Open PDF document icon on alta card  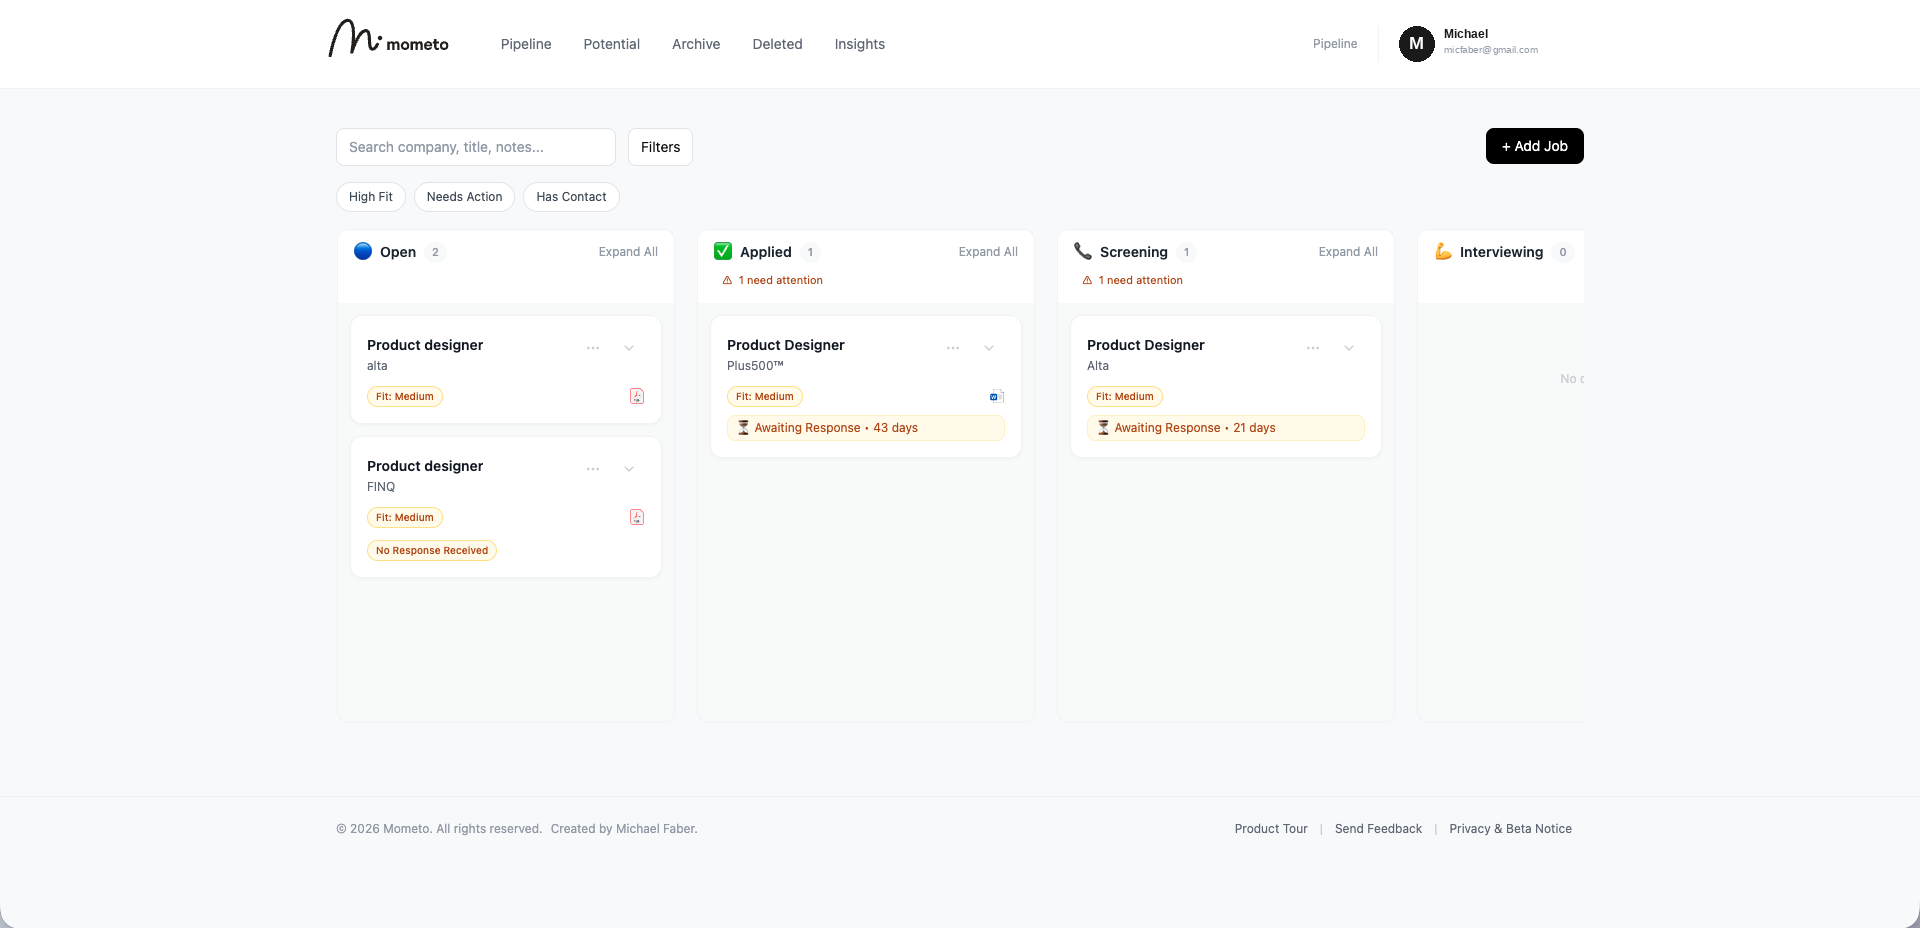pos(637,396)
